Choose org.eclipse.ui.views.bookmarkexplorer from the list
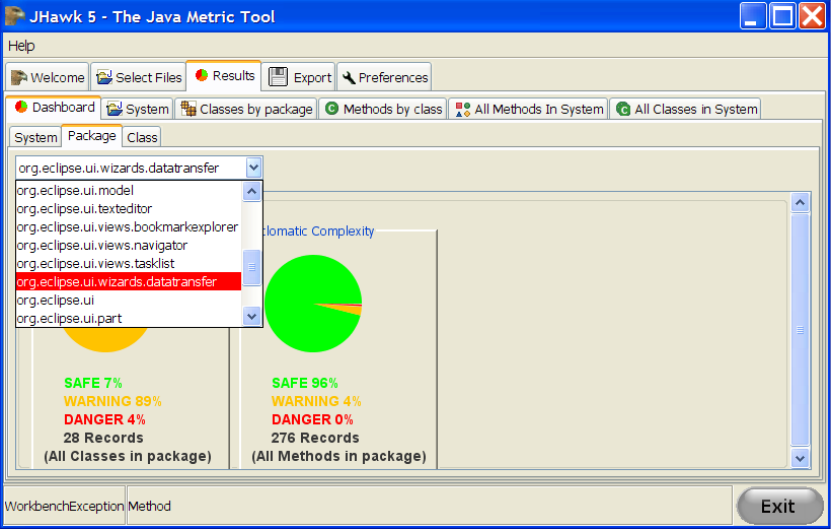The height and width of the screenshot is (529, 831). pos(128,227)
